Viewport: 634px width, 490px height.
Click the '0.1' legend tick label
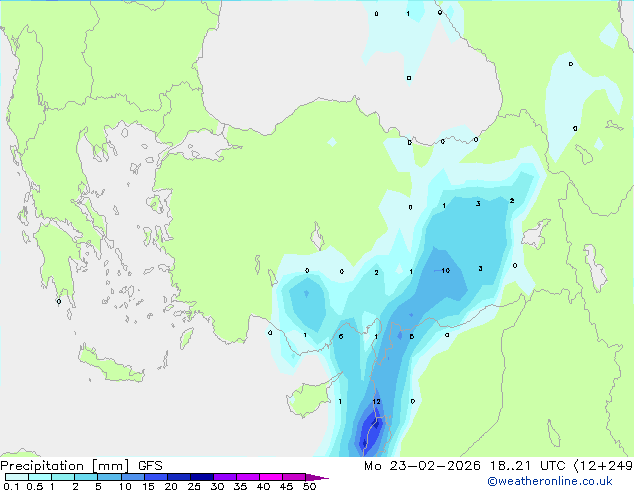coord(11,486)
